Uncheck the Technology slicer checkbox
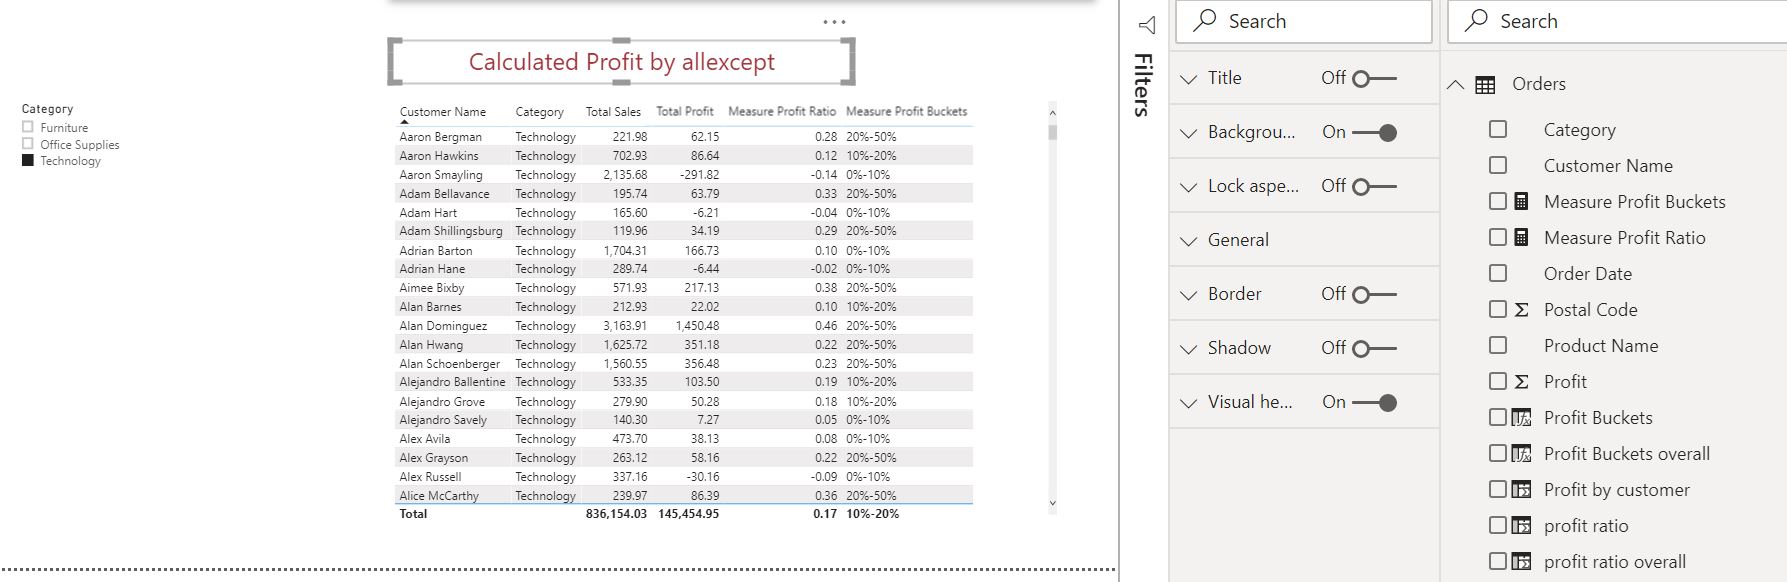The width and height of the screenshot is (1787, 582). click(28, 160)
